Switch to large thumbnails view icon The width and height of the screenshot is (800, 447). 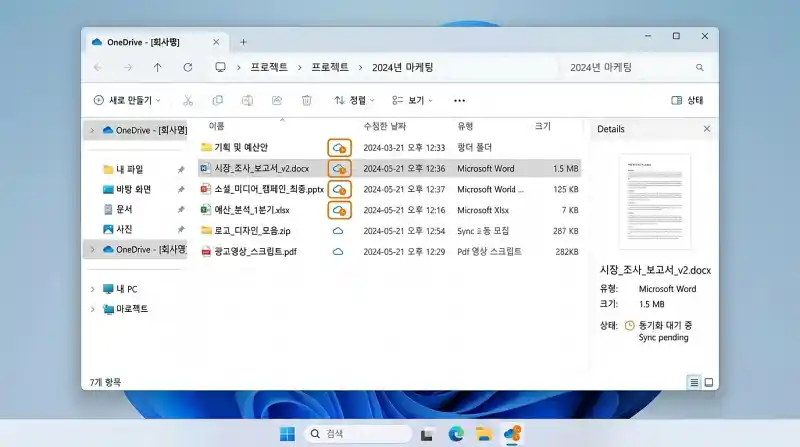pos(709,382)
